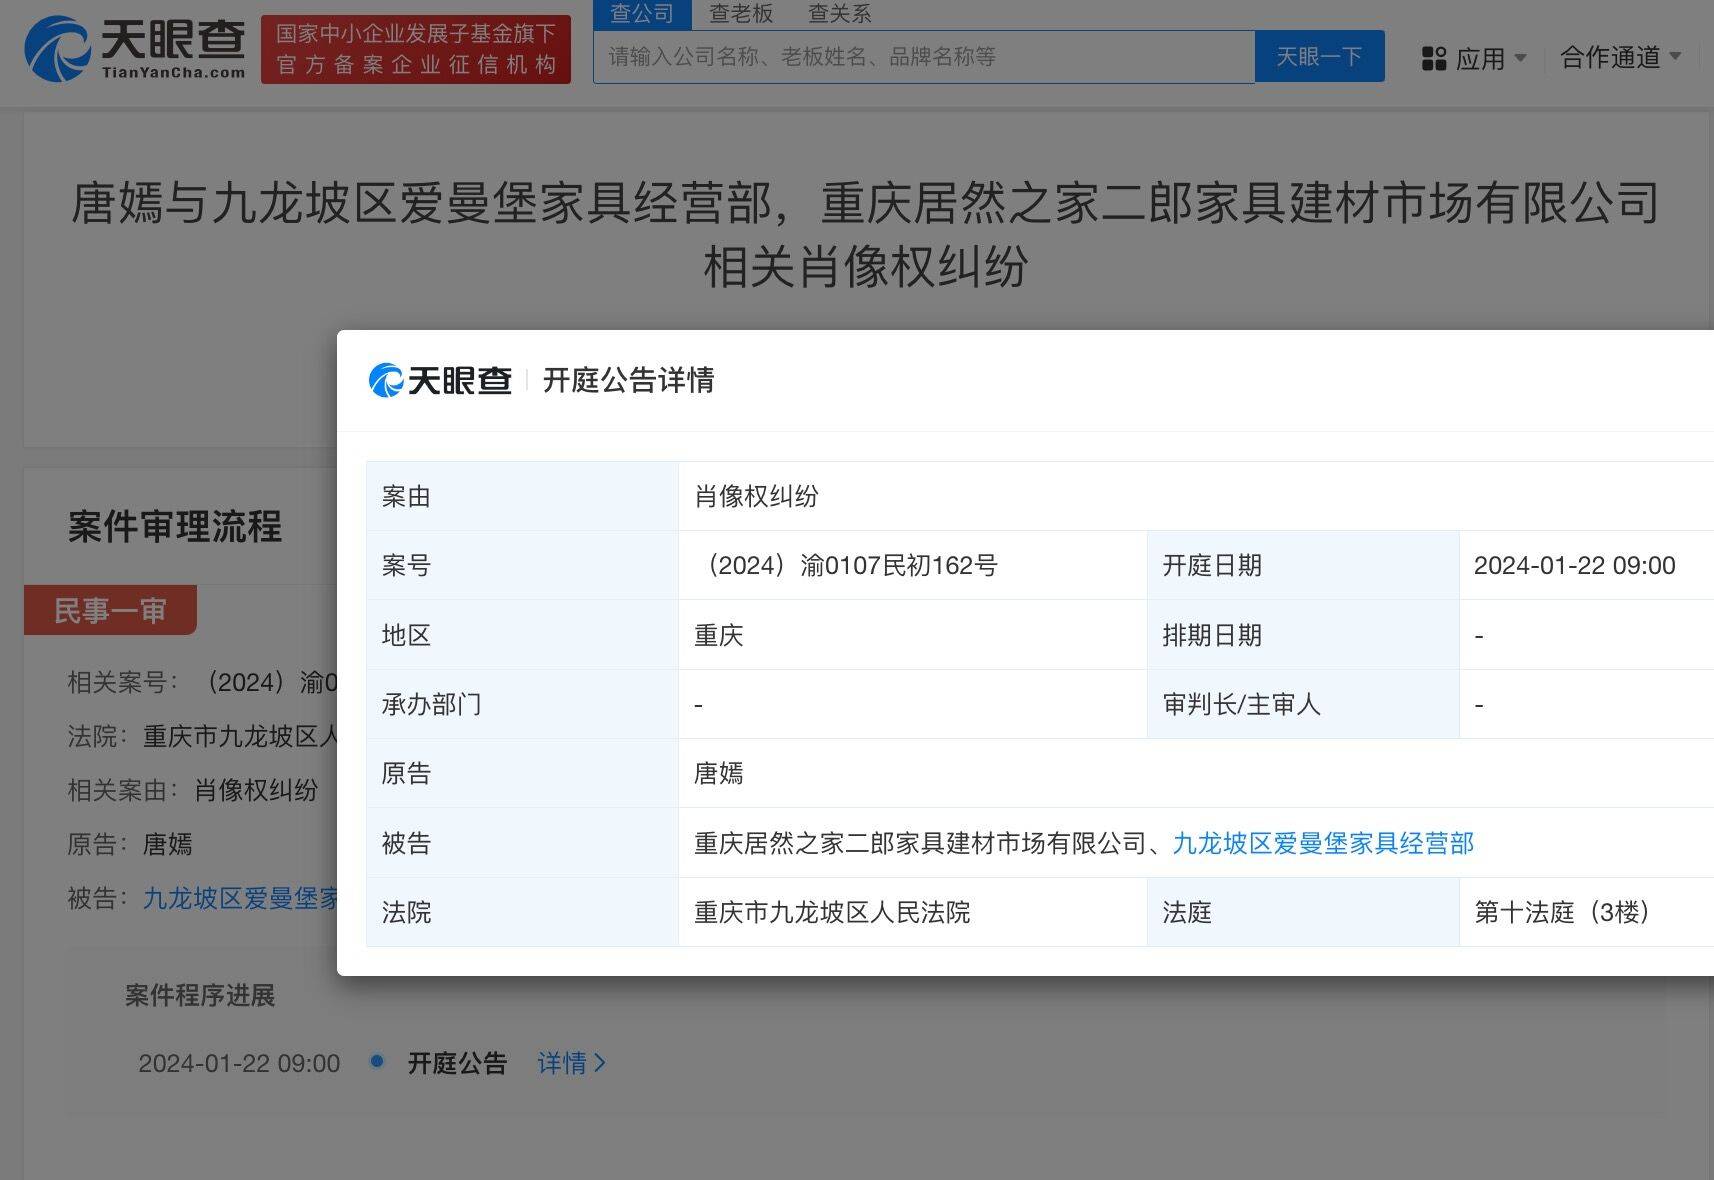Viewport: 1714px width, 1180px height.
Task: Open the 九龙坡区爱曼堡家 defendant link in background page
Action: (x=240, y=898)
